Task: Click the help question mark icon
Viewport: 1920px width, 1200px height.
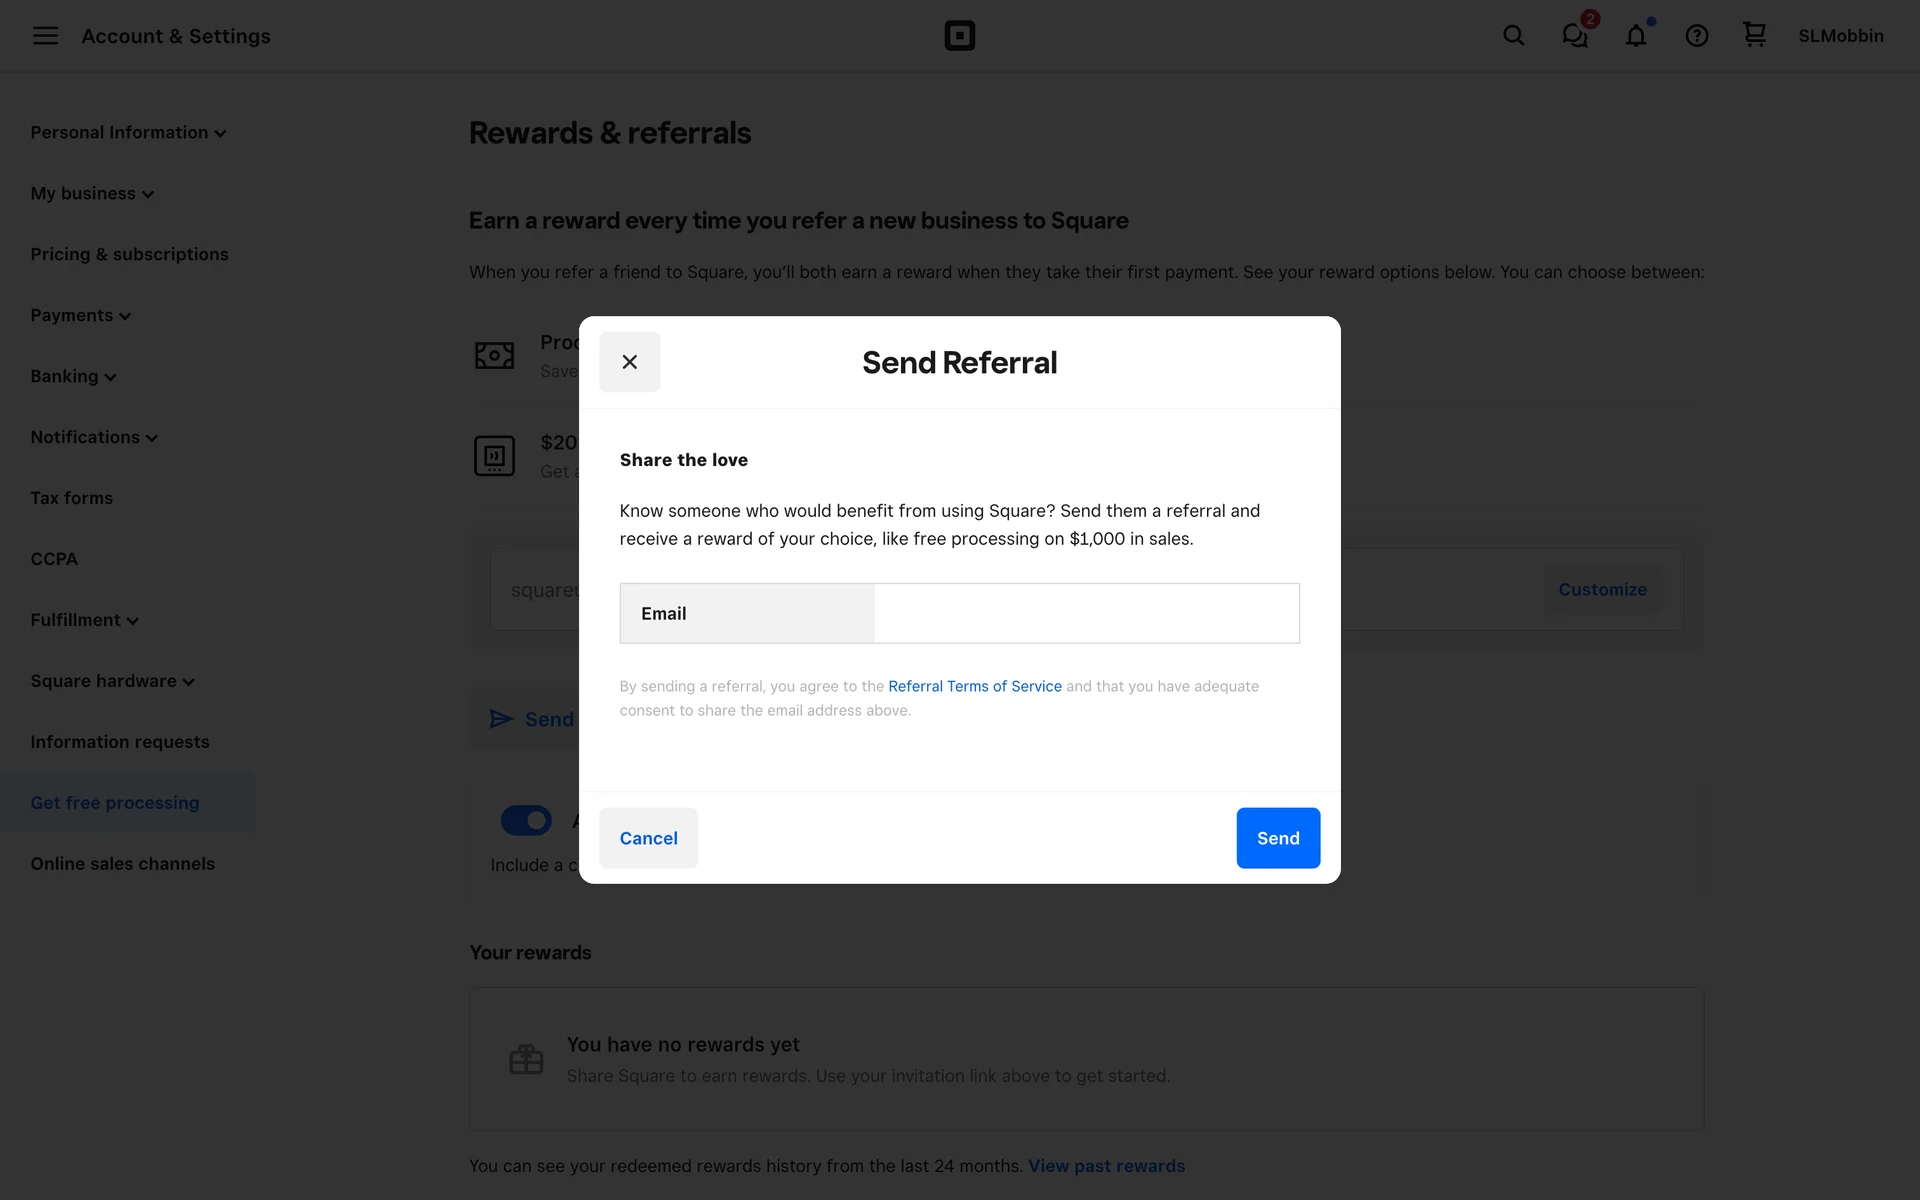Action: 1697,36
